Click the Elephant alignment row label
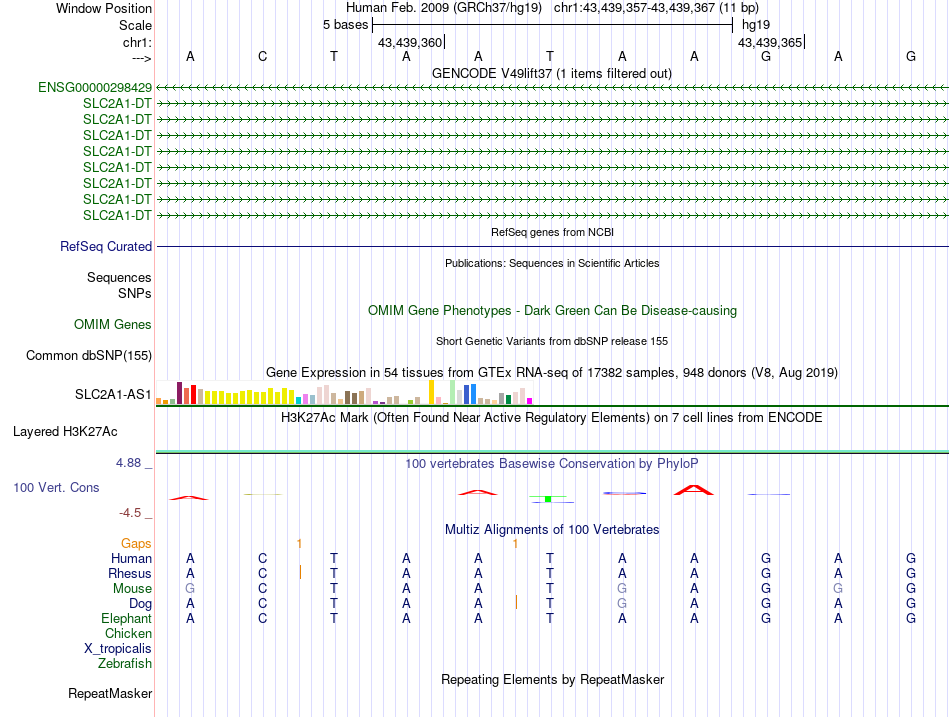Image resolution: width=950 pixels, height=717 pixels. tap(126, 619)
